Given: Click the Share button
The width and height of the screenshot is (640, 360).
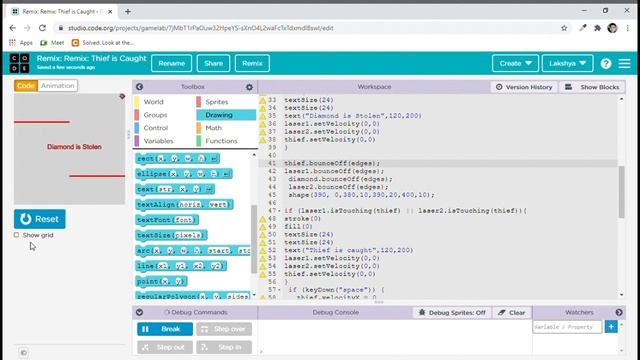Looking at the screenshot, I should (x=213, y=63).
